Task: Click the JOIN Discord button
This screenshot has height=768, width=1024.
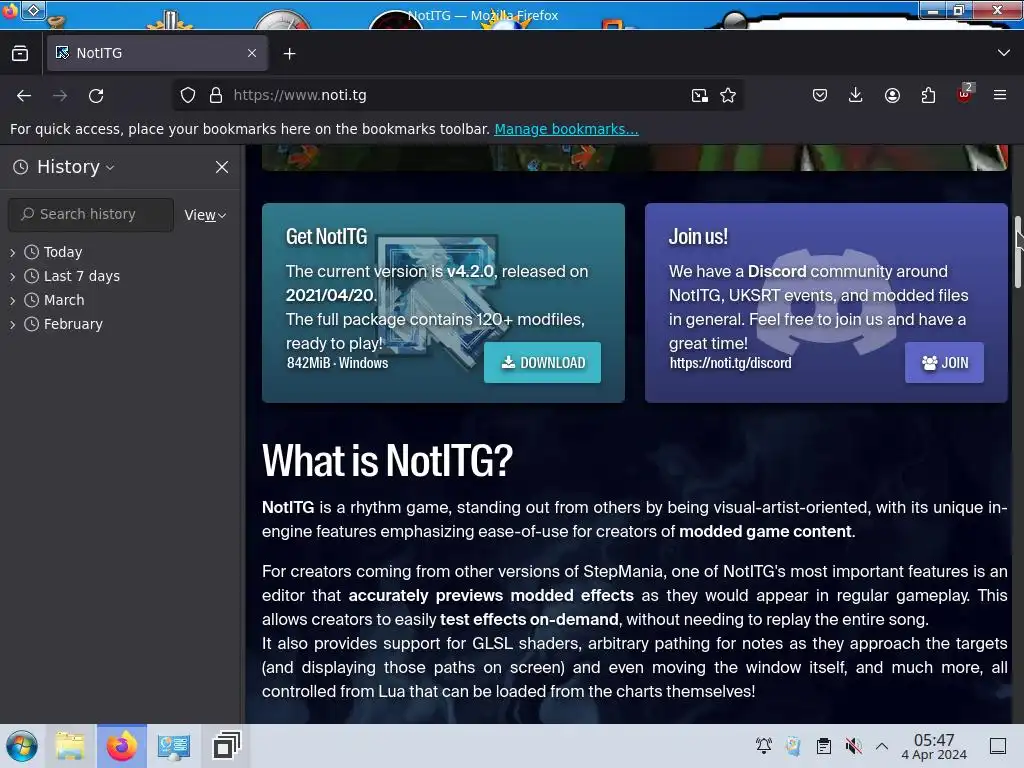Action: pyautogui.click(x=944, y=362)
